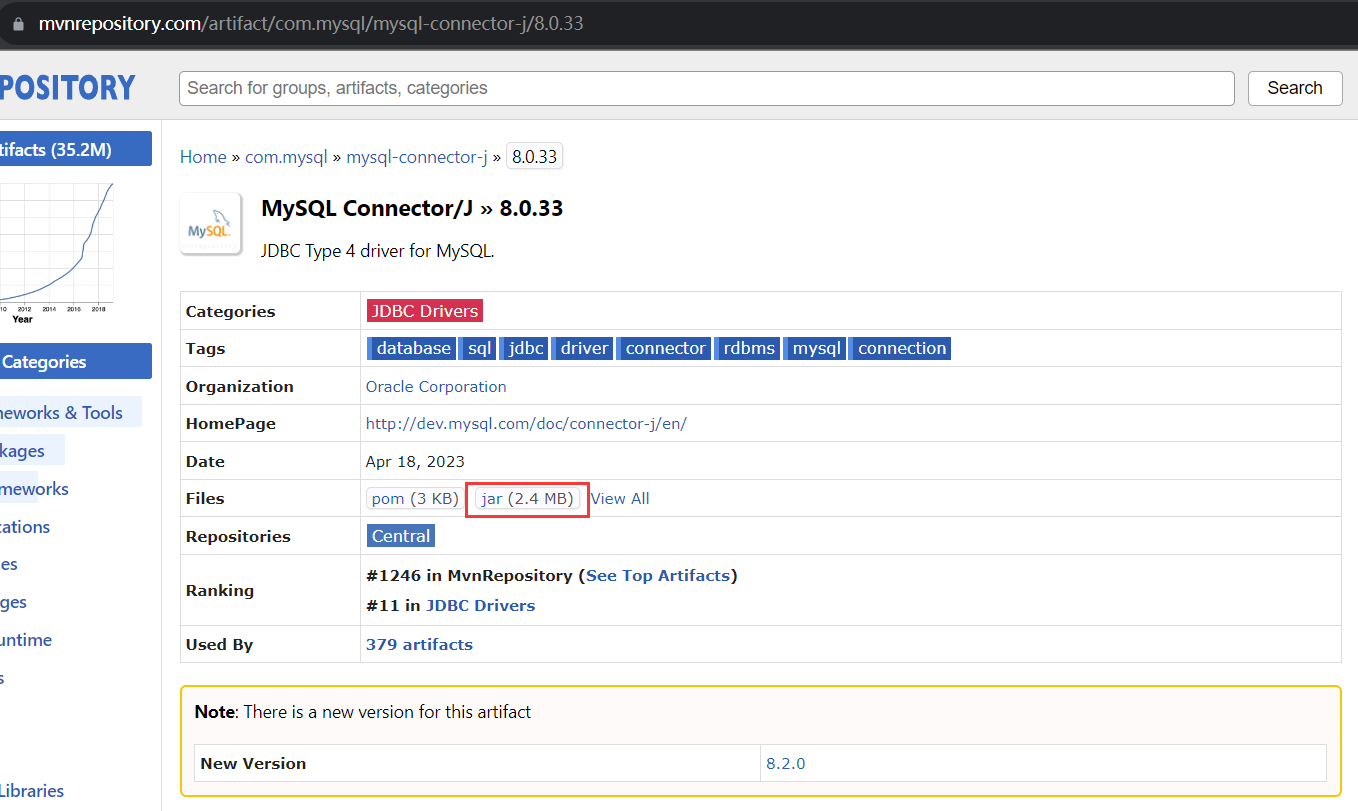Select the sql tag

point(479,348)
